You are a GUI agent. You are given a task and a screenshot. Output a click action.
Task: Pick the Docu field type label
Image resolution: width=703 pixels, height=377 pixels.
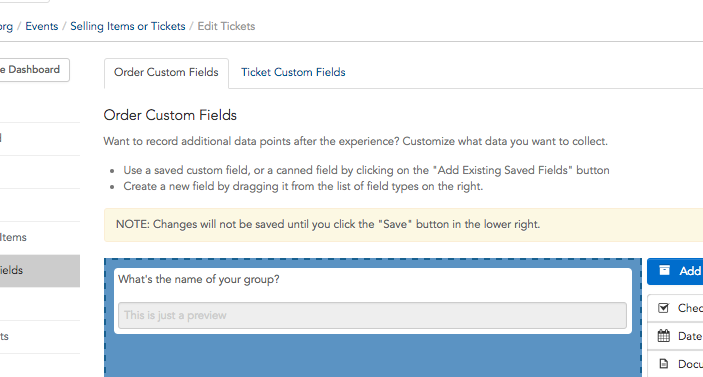click(x=690, y=364)
